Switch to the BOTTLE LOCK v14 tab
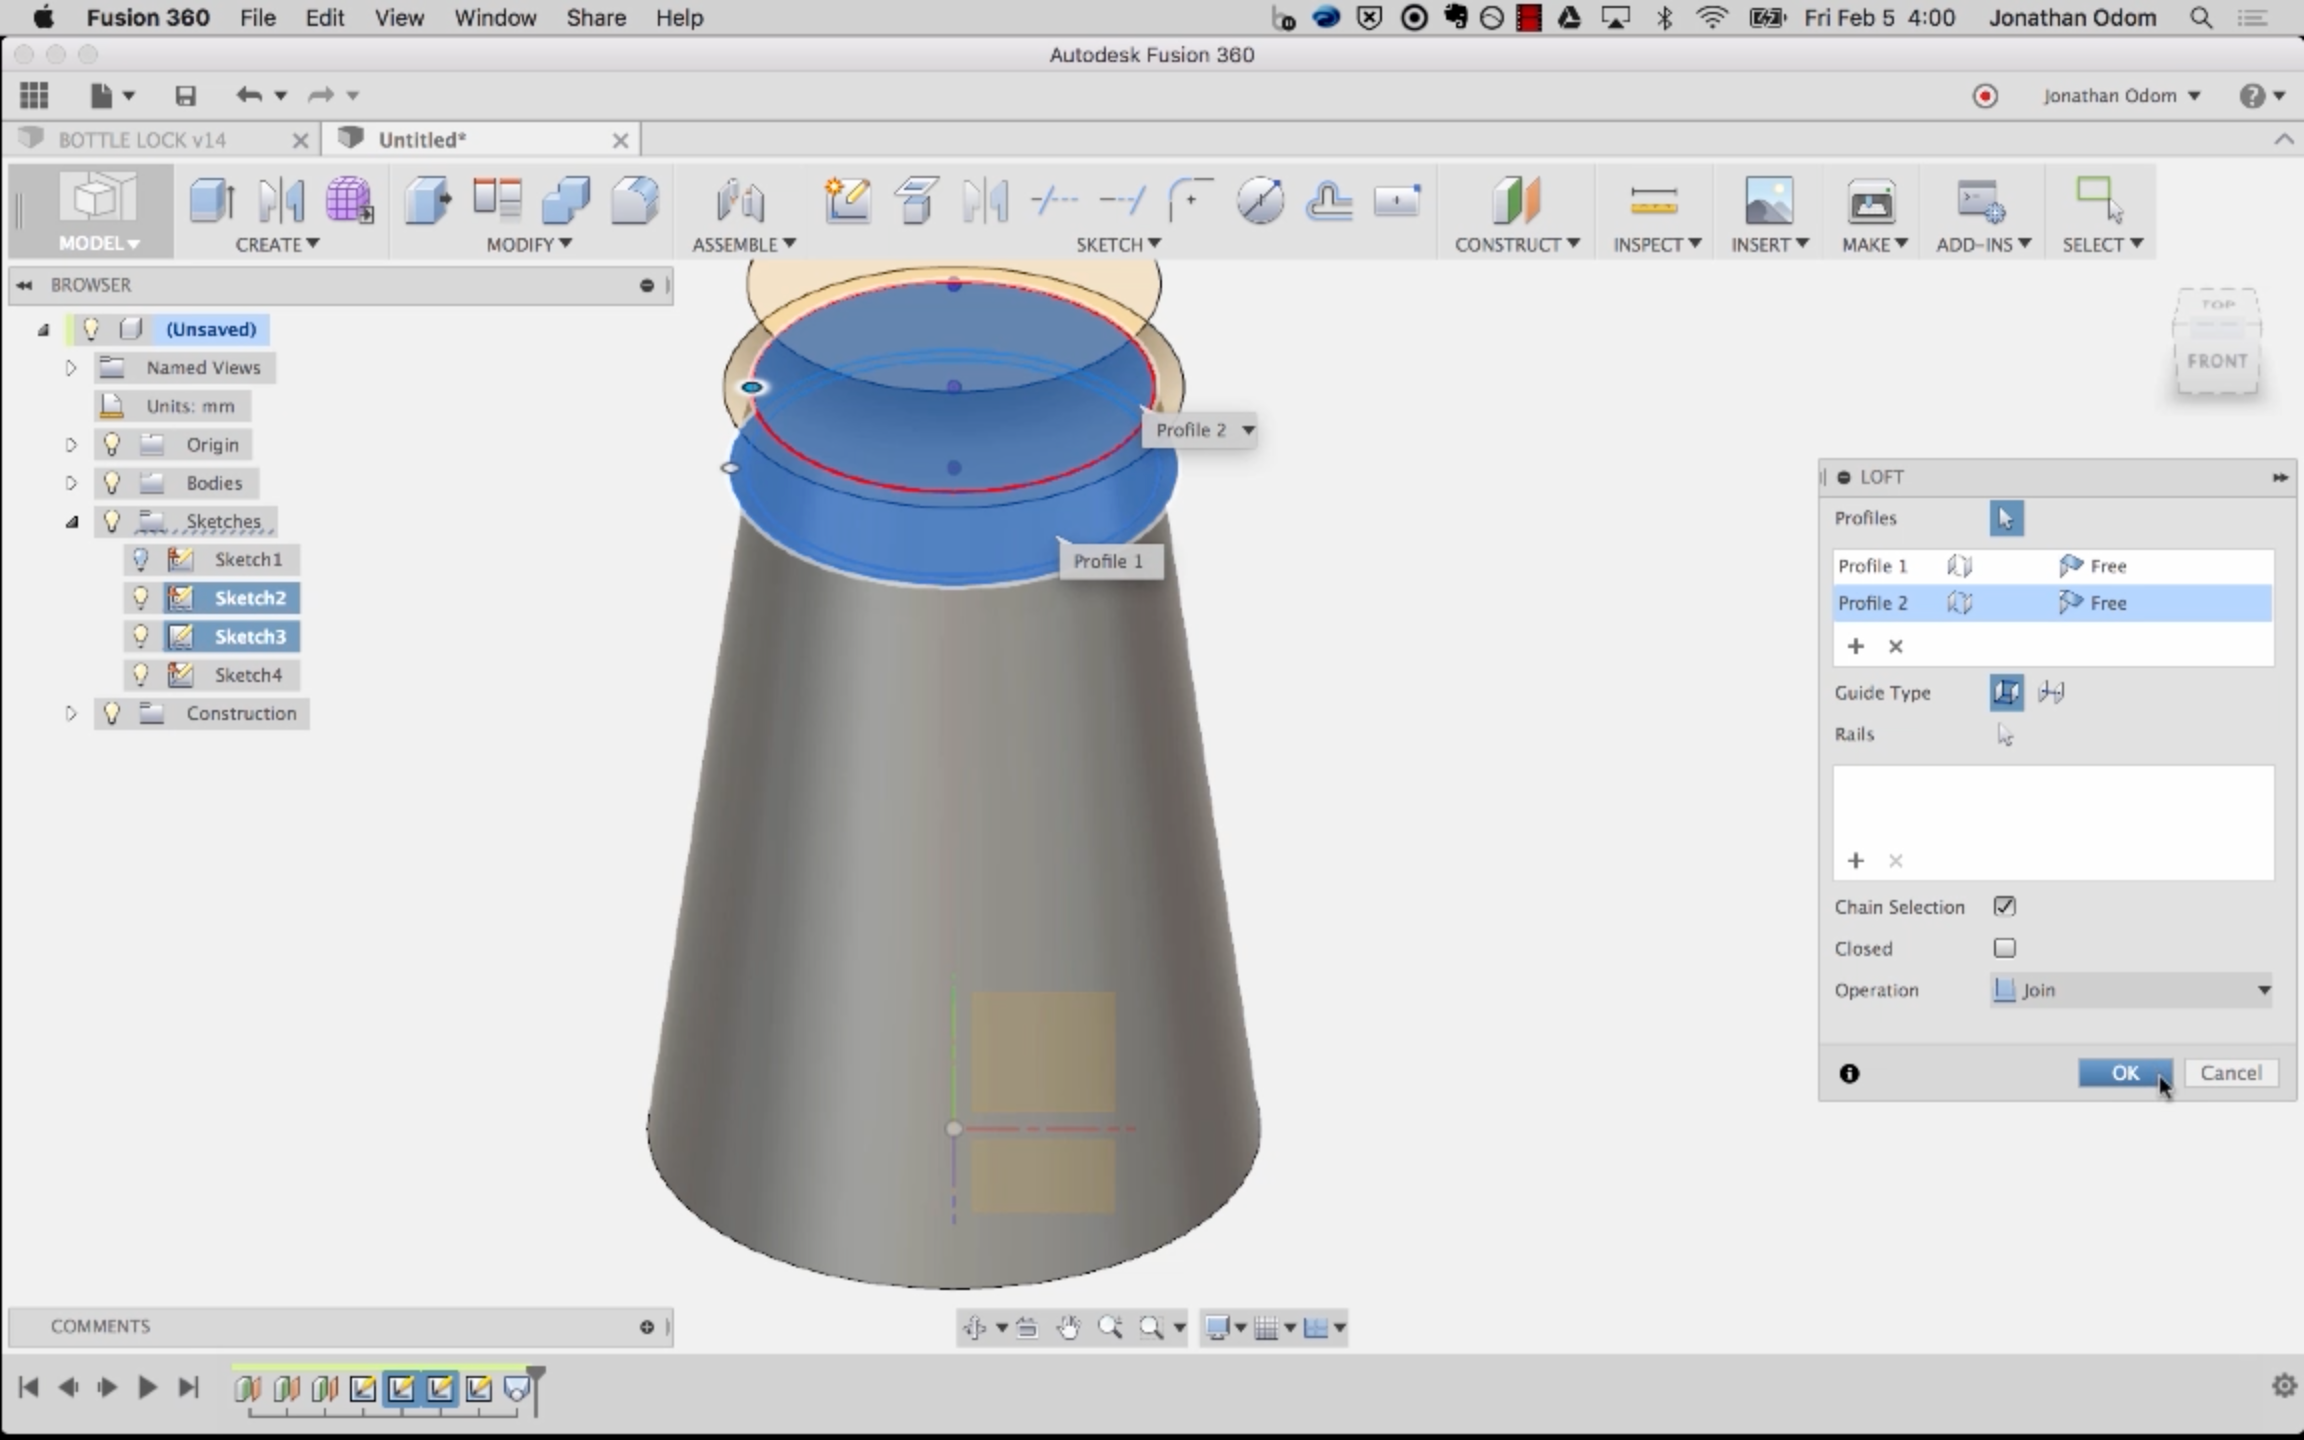The image size is (2304, 1440). 142,140
